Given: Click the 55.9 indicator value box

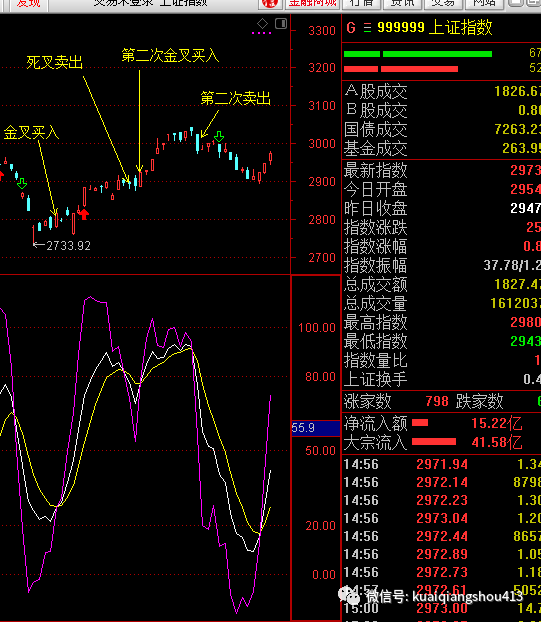Looking at the screenshot, I should (316, 428).
